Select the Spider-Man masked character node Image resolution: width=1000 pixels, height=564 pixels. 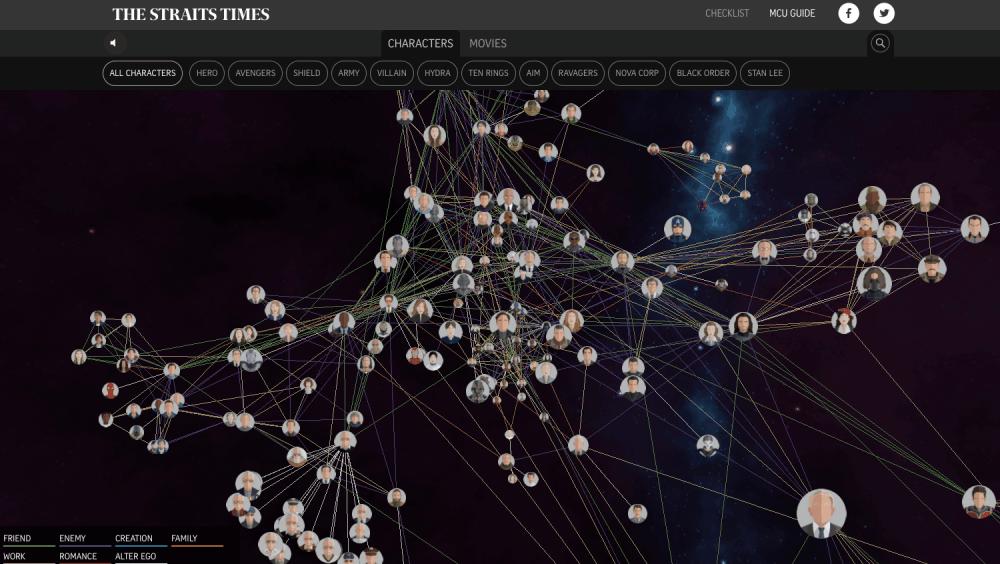(x=110, y=390)
